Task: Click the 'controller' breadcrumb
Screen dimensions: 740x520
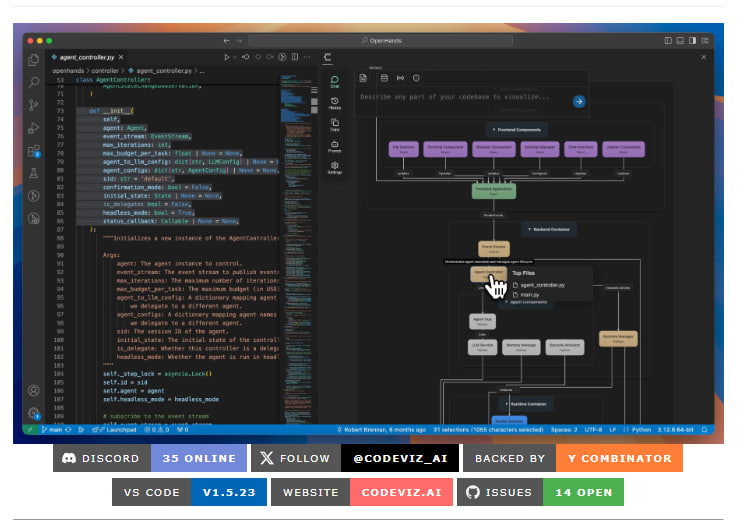Action: 105,71
